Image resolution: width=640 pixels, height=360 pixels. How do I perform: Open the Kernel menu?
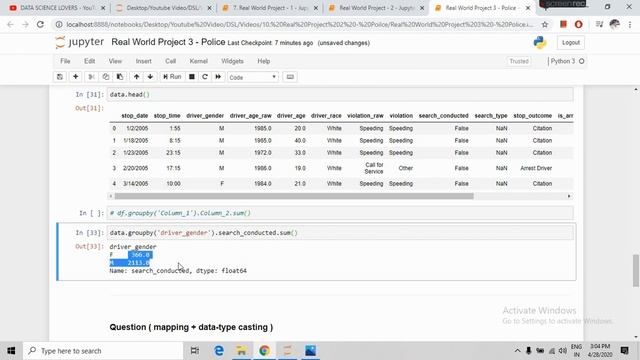199,61
